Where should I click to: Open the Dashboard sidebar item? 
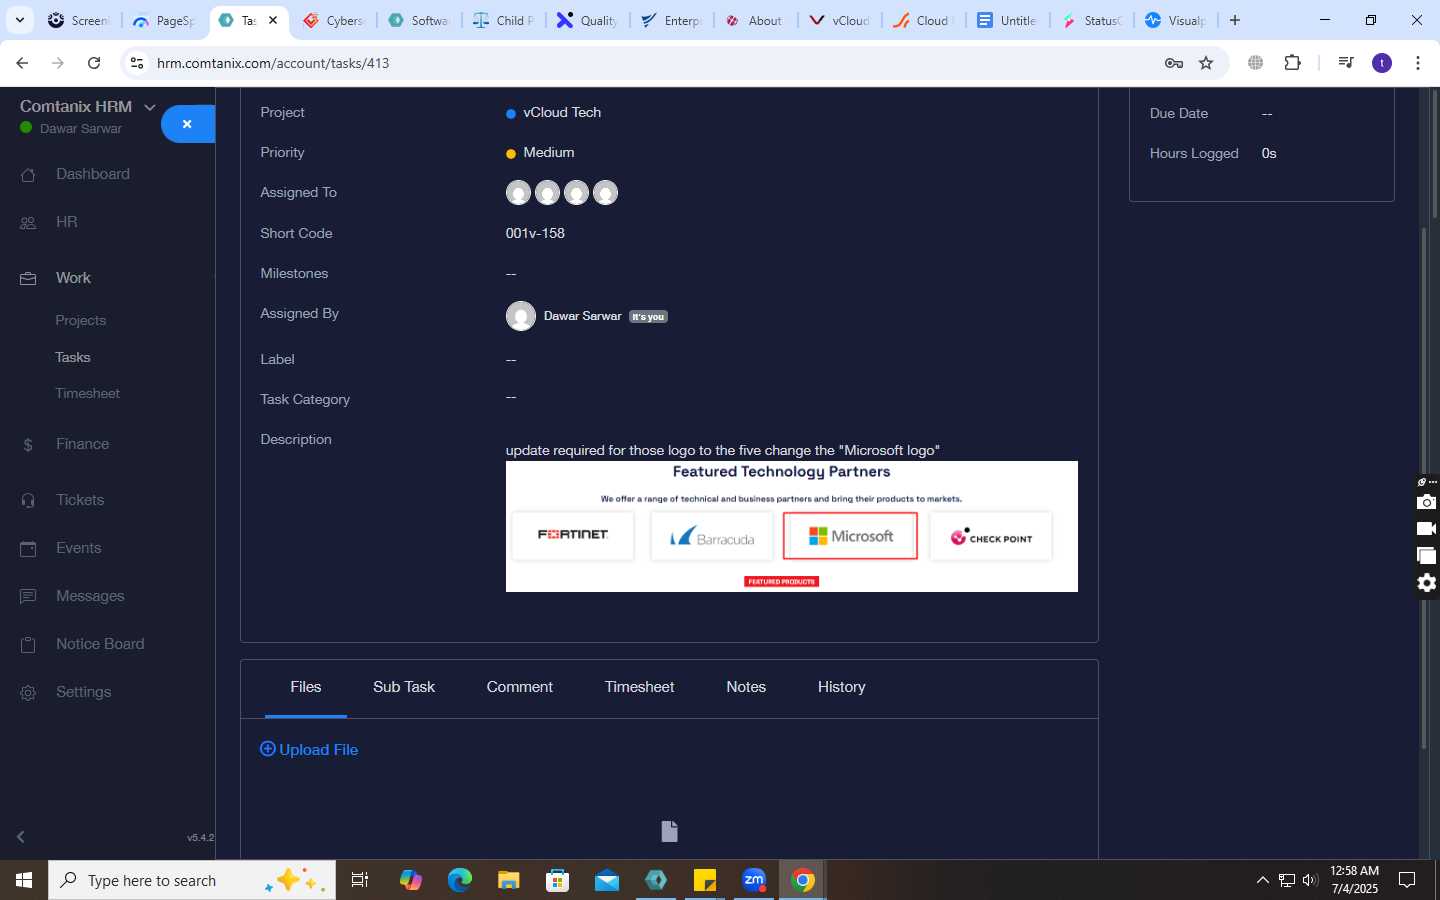click(x=93, y=174)
